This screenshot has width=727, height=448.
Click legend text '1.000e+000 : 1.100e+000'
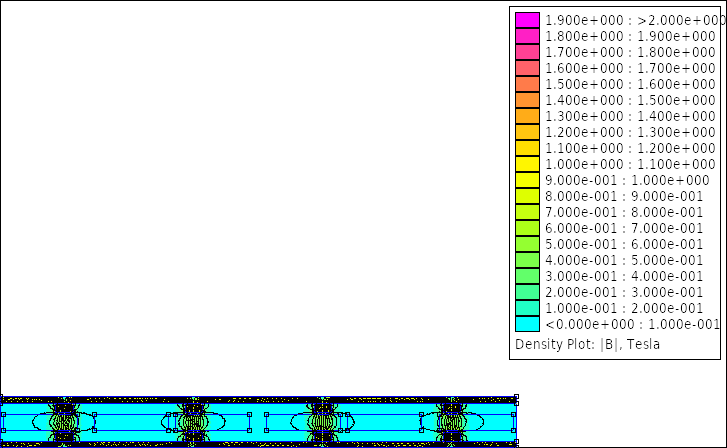click(x=630, y=164)
